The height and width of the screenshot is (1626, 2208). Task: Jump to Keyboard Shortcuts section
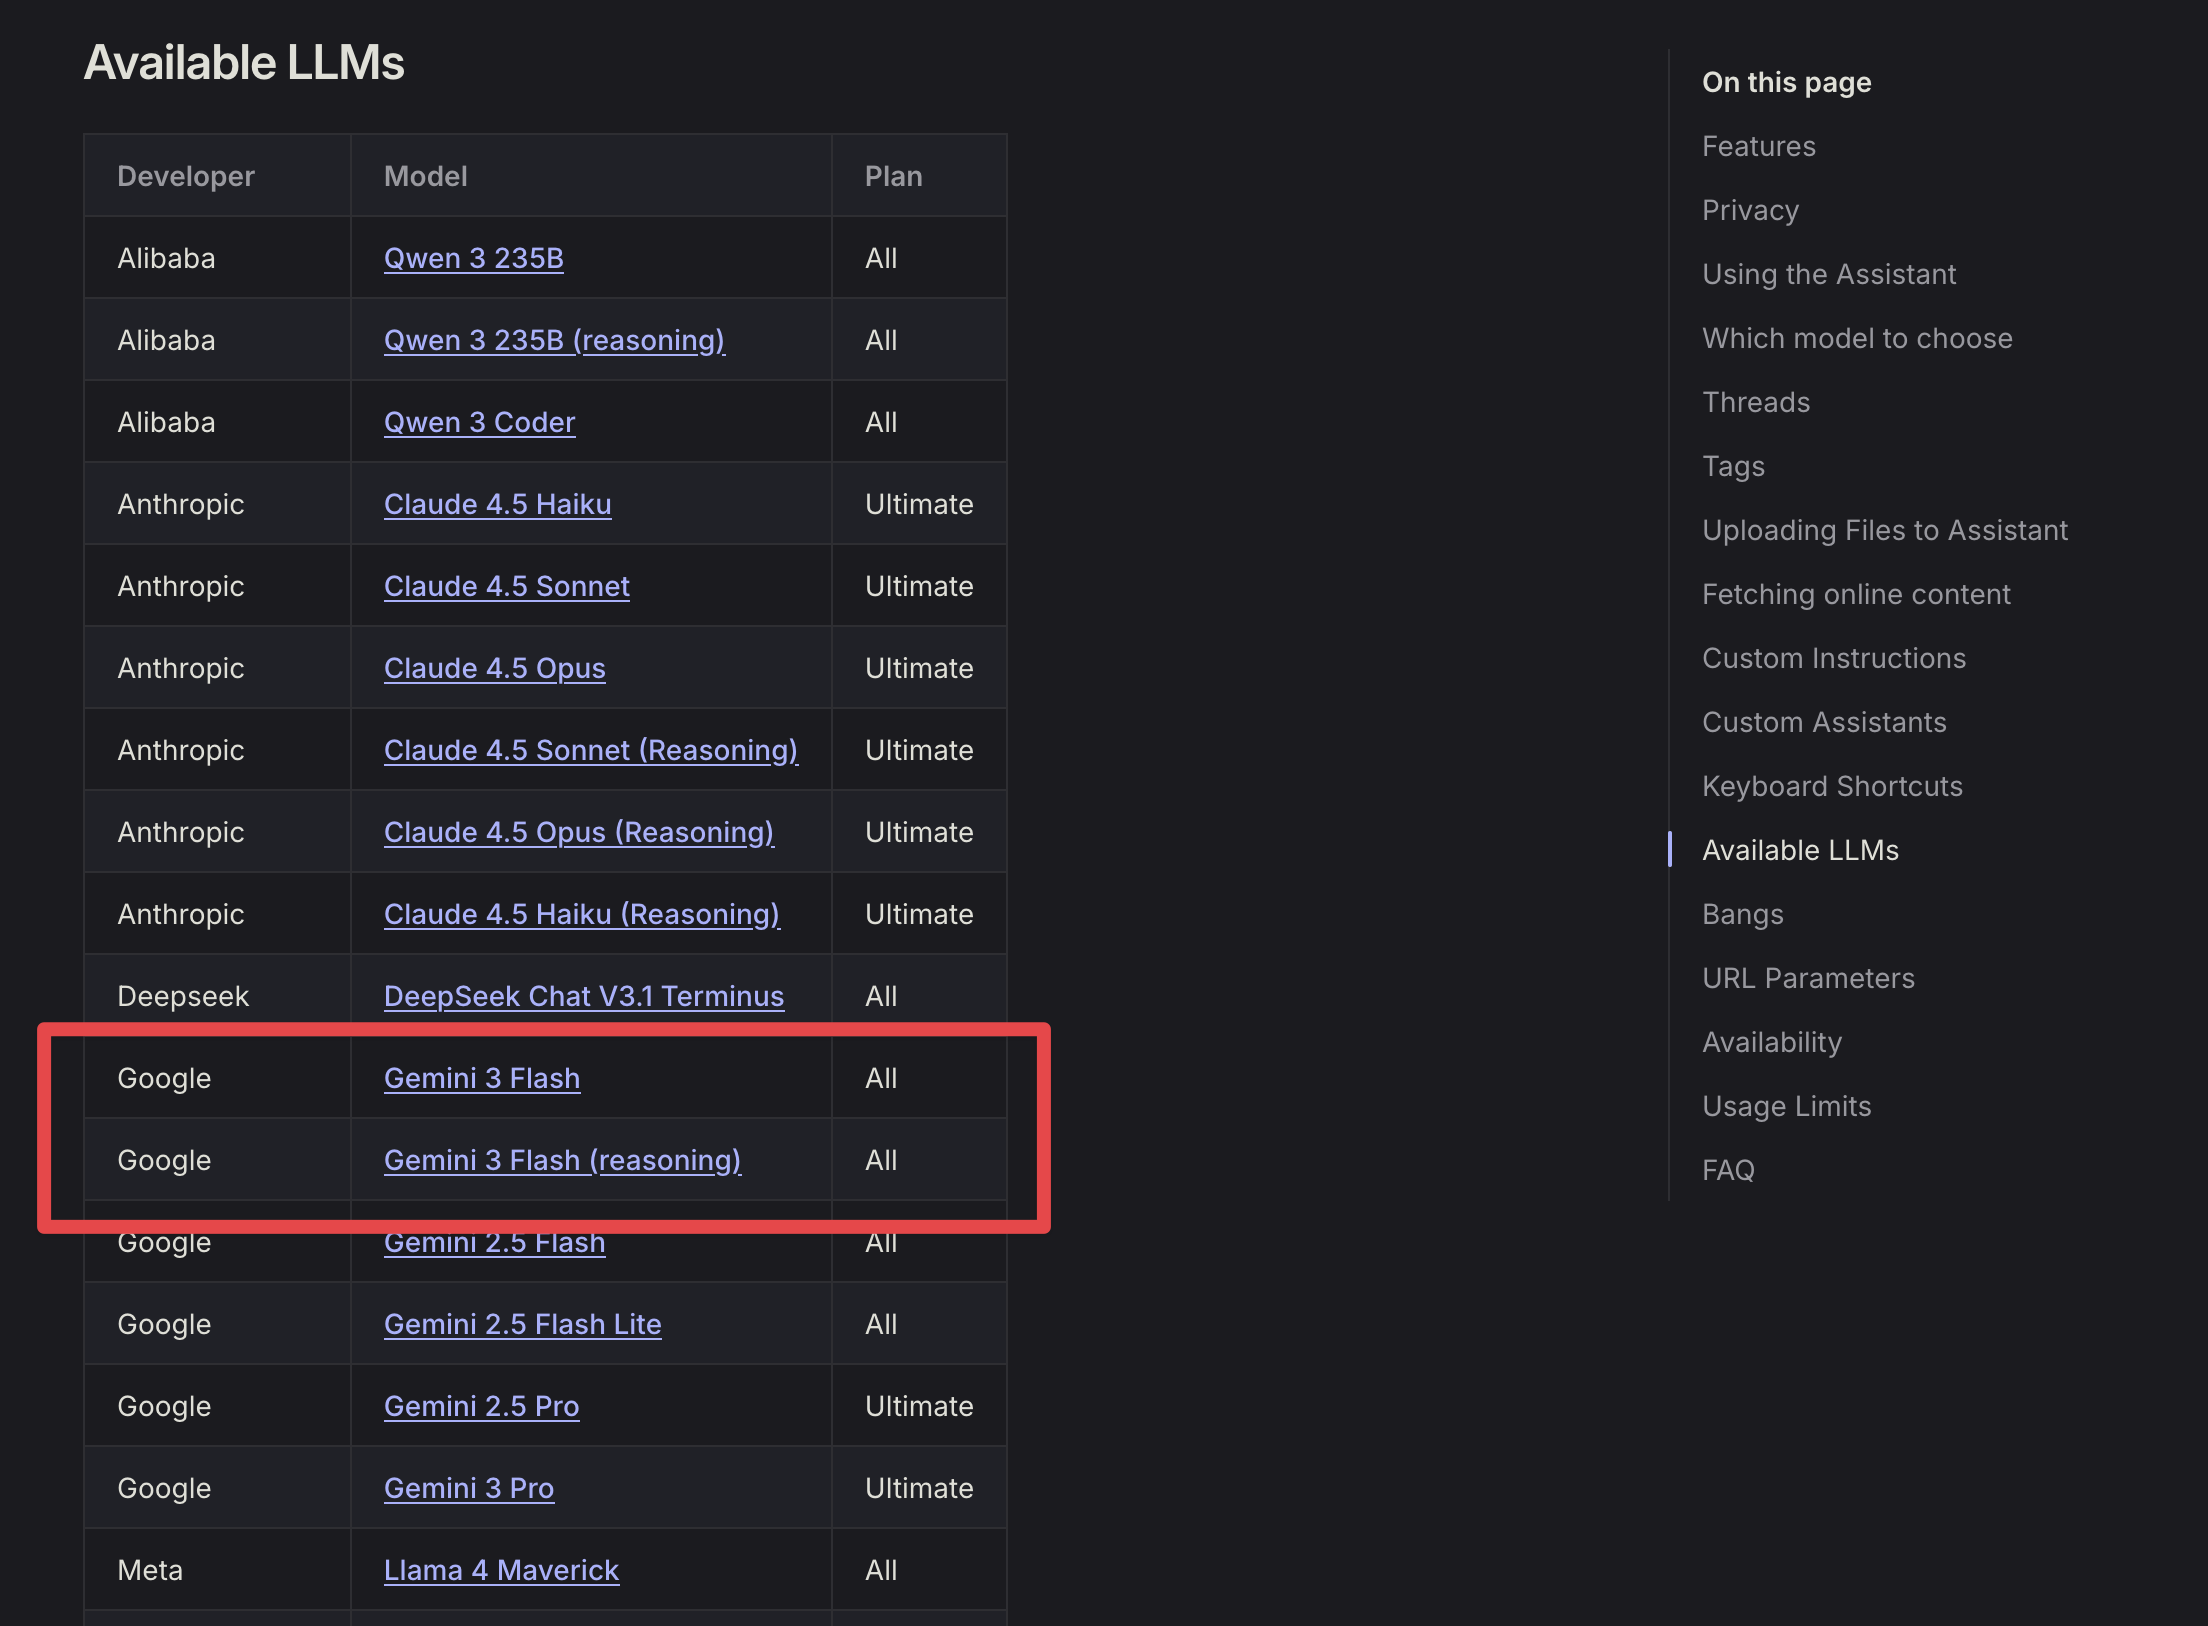pos(1832,786)
